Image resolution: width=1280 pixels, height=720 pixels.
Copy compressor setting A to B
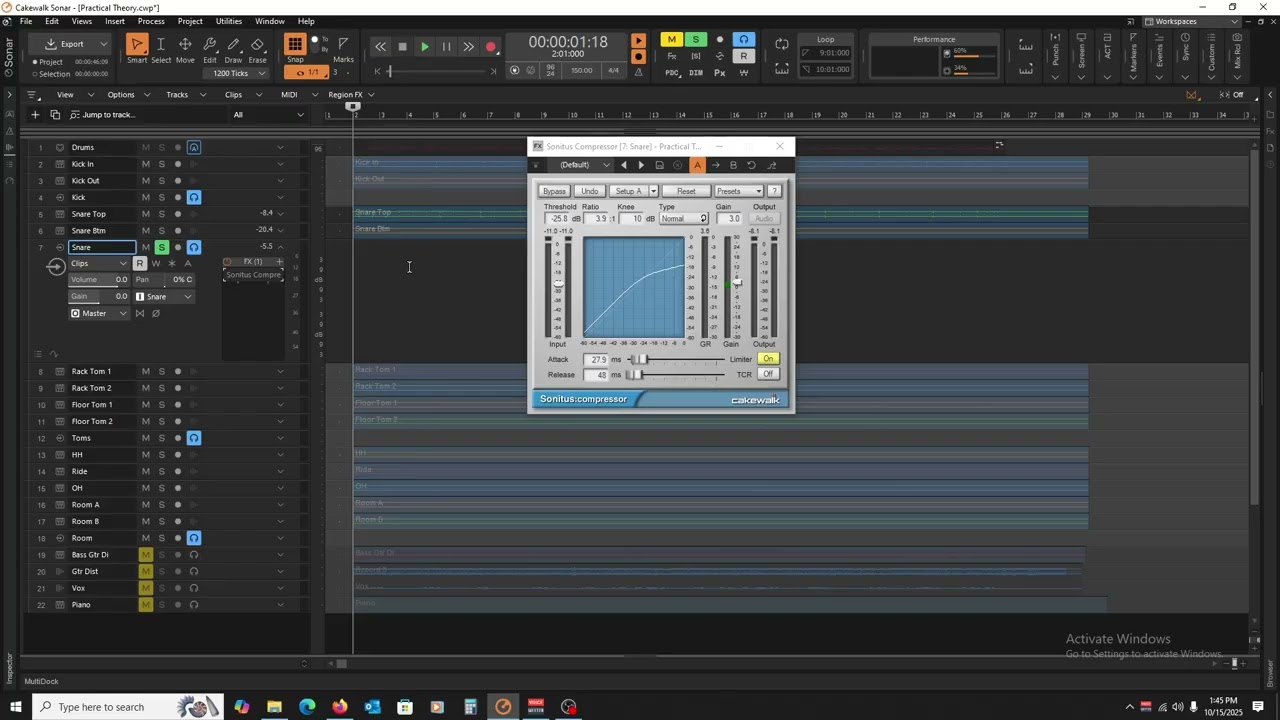[715, 165]
